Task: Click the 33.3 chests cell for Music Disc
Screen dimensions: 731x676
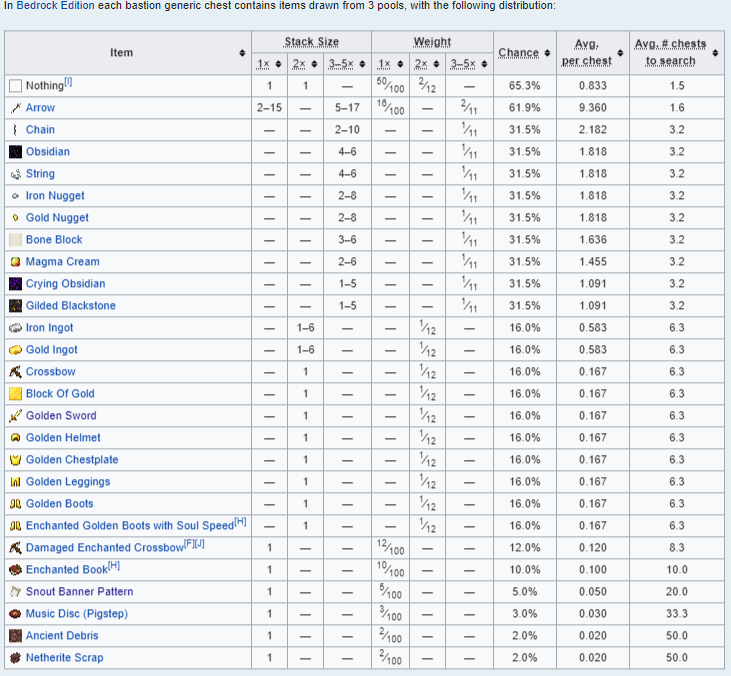Action: tap(676, 614)
